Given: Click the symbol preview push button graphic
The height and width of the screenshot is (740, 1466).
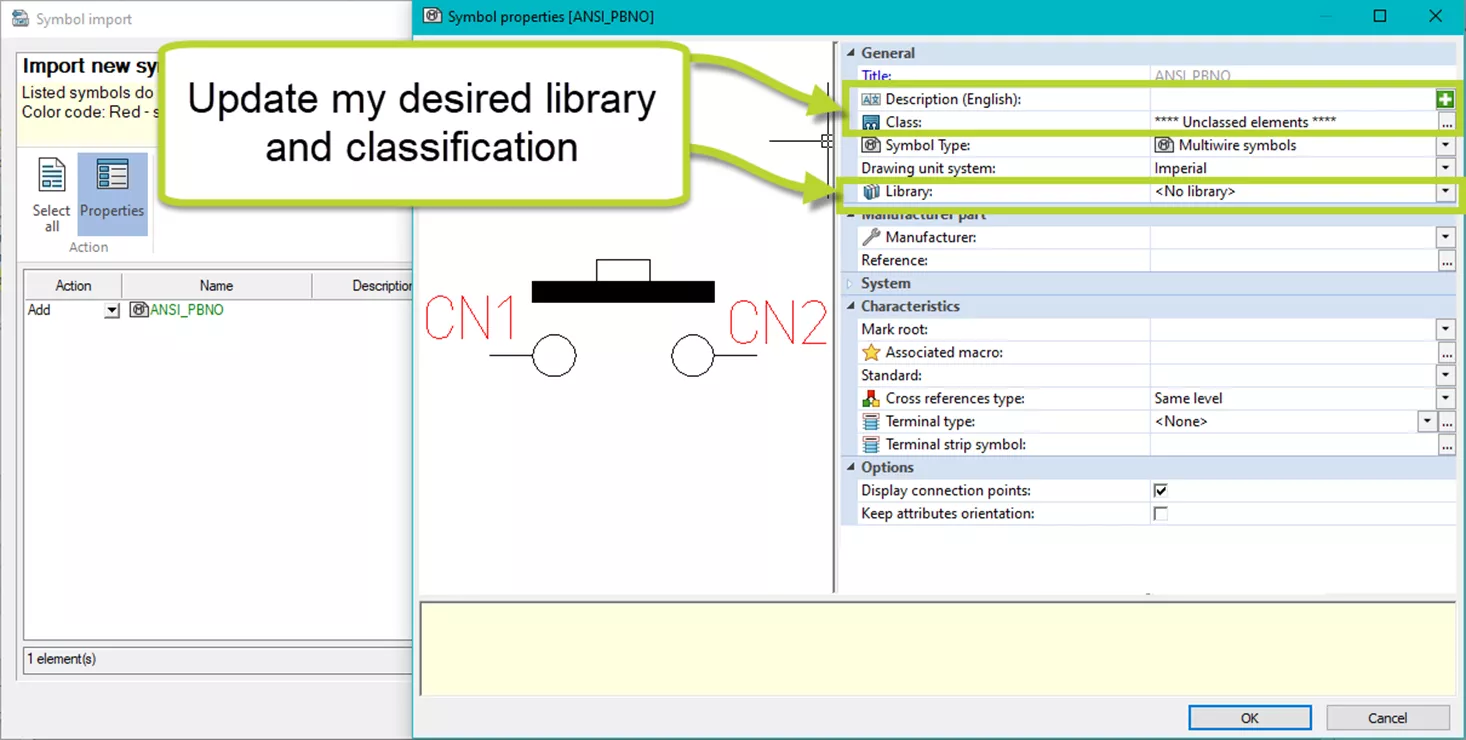Looking at the screenshot, I should click(623, 319).
